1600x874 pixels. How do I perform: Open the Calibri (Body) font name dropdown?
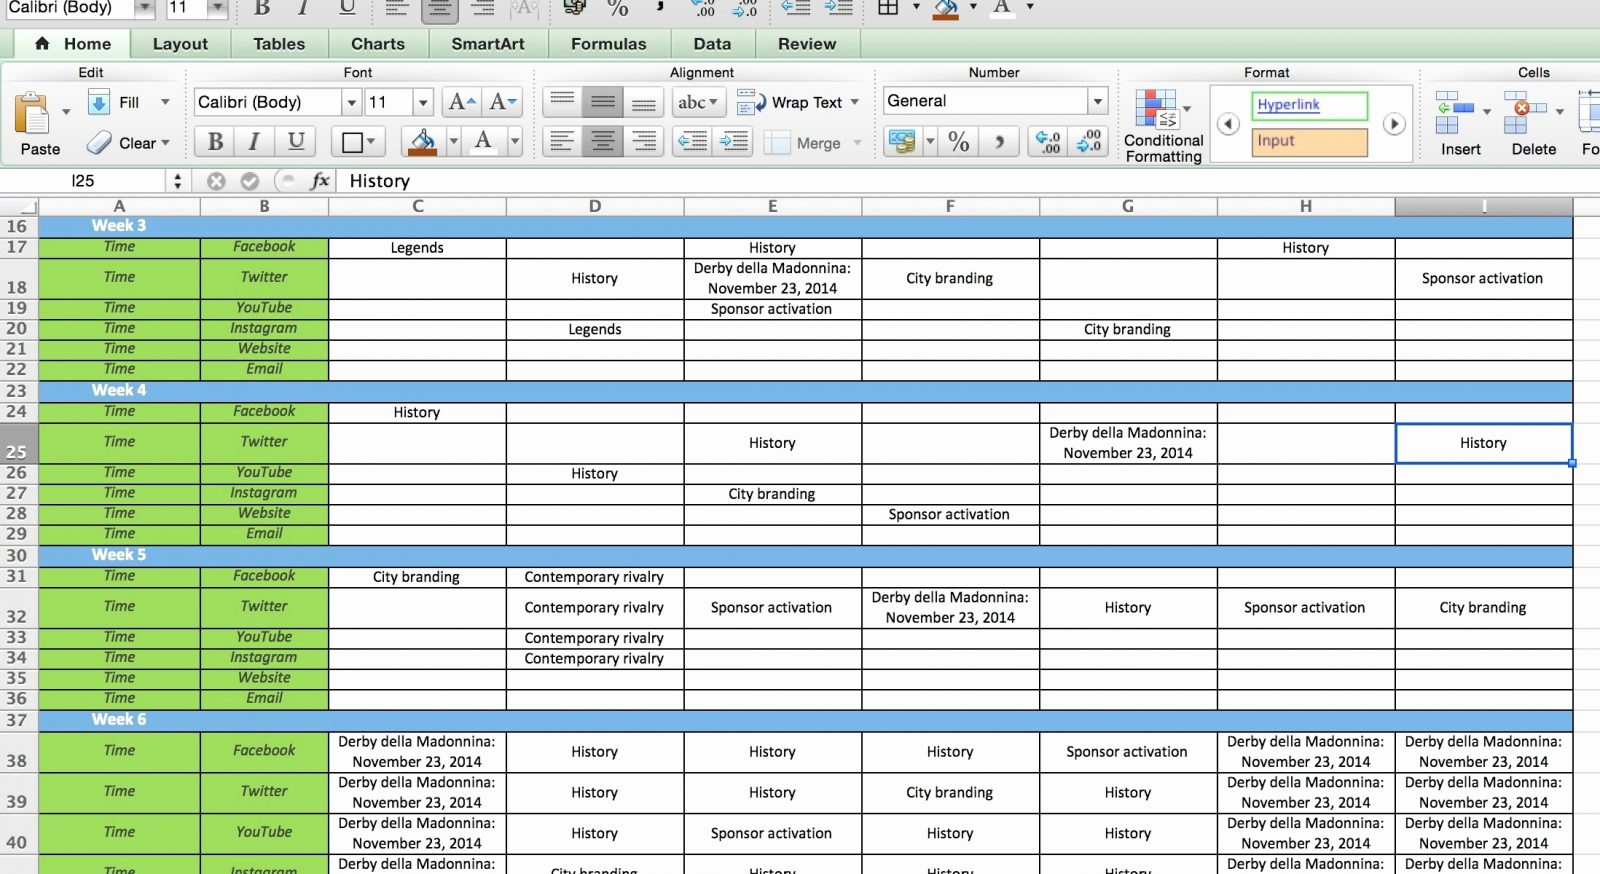pos(351,102)
